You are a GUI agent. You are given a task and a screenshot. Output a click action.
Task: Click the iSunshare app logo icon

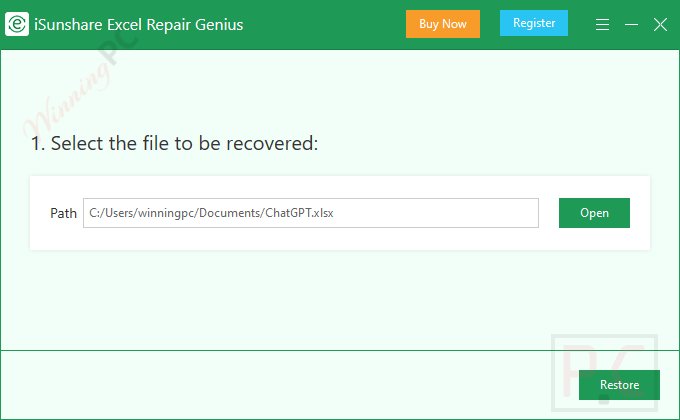[17, 24]
